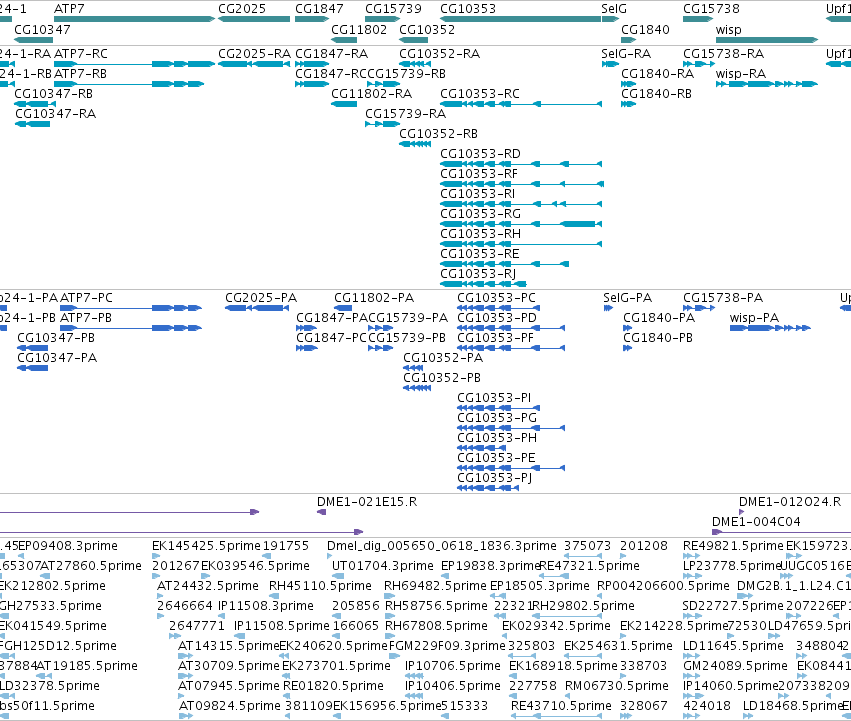Viewport: 851px width, 721px height.
Task: Select the ATP7 gene span bar
Action: point(135,19)
